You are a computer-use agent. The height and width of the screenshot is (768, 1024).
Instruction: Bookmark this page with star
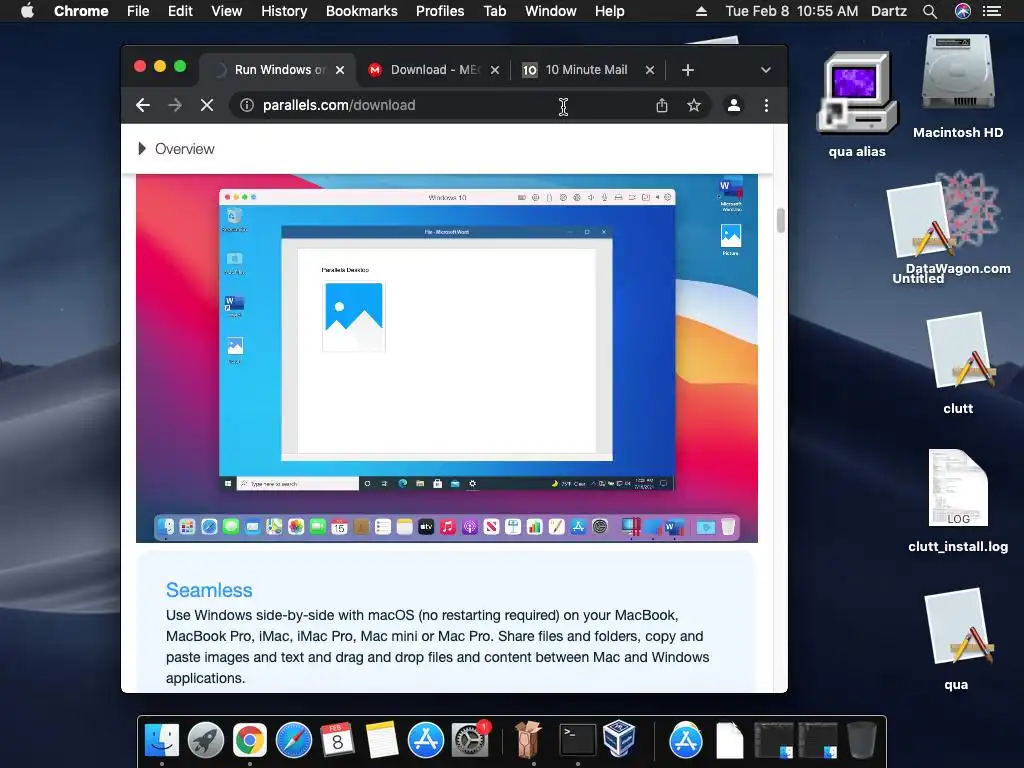coord(694,105)
